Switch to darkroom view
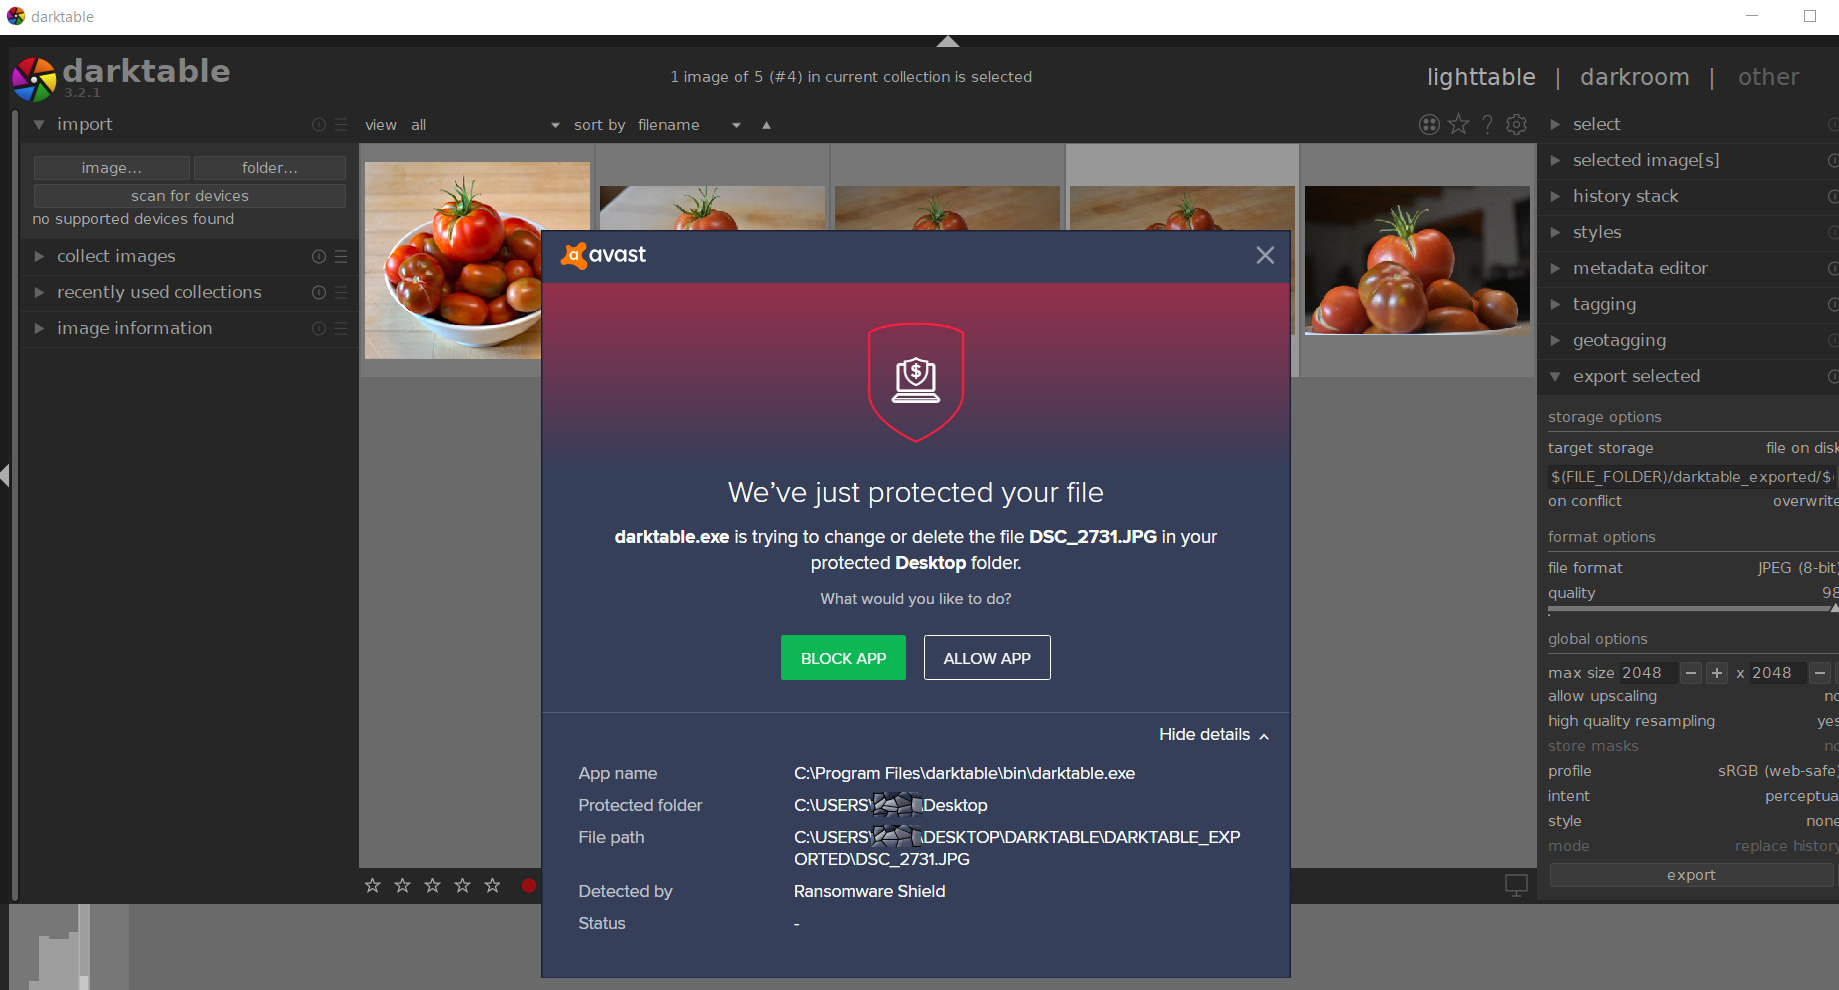This screenshot has width=1839, height=990. click(x=1635, y=77)
